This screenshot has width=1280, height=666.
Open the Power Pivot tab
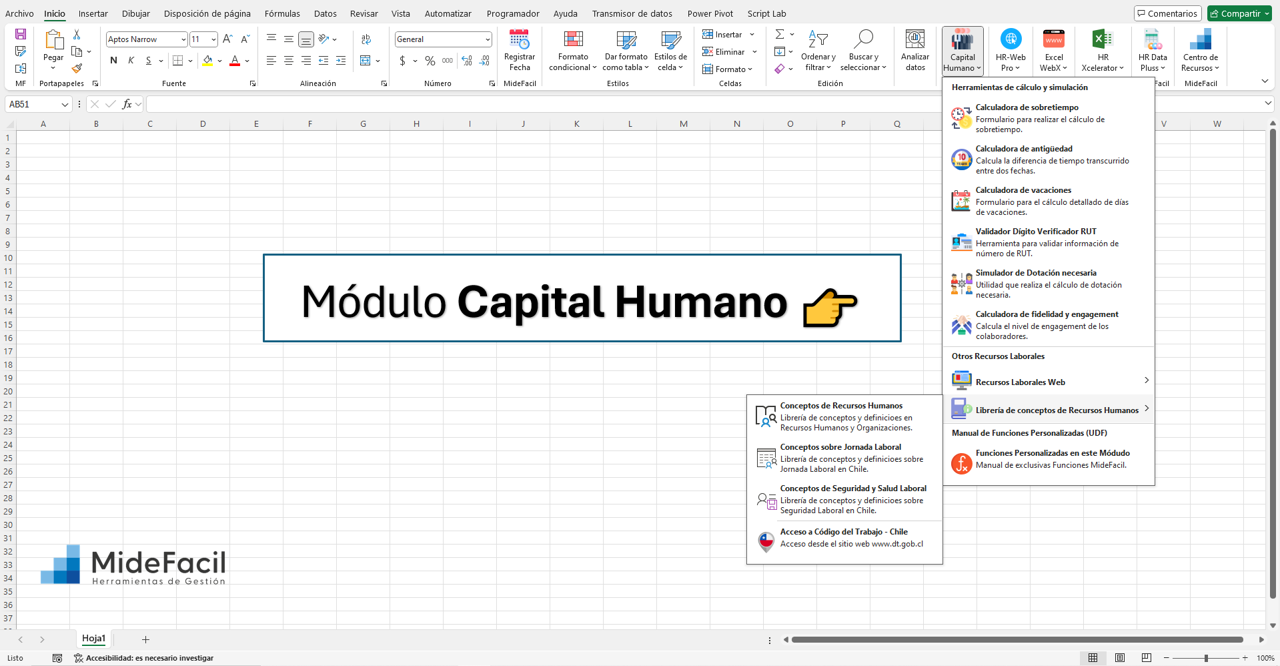(710, 14)
